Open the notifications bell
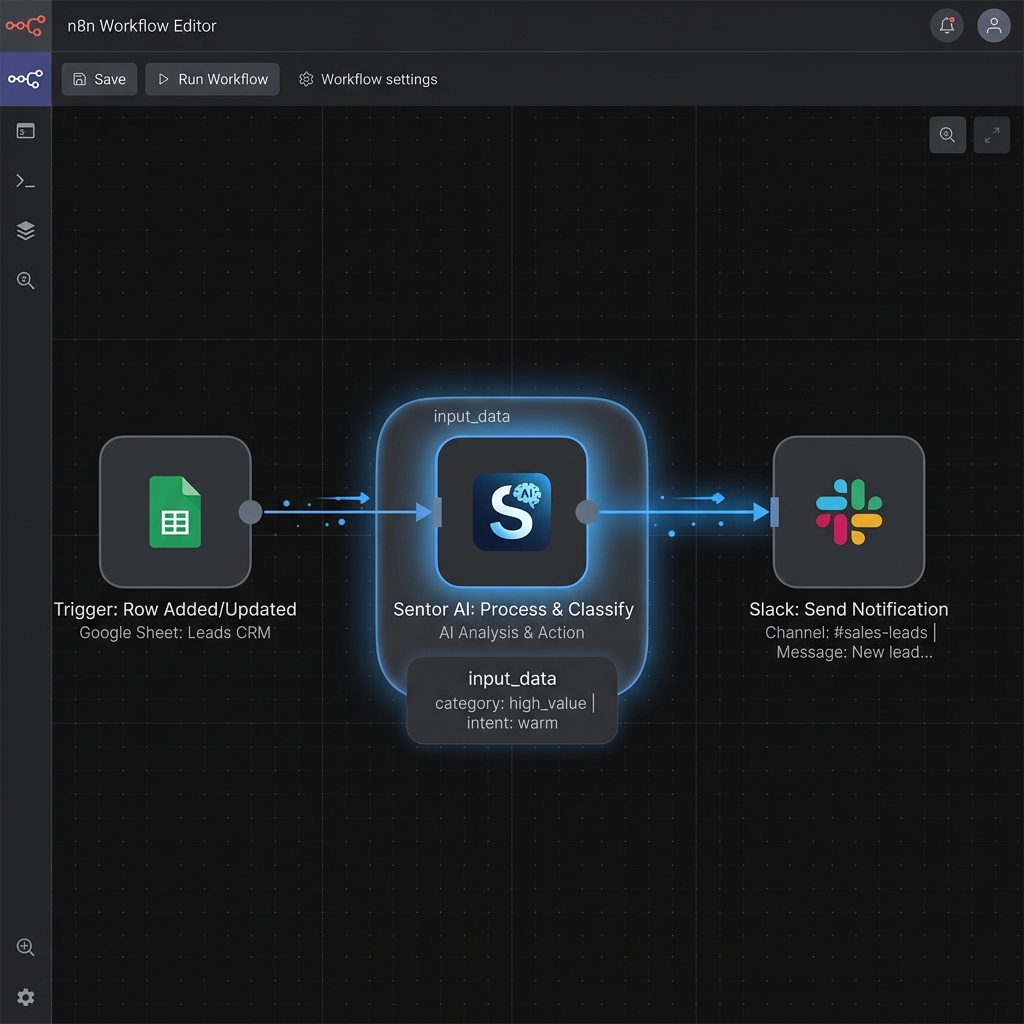Viewport: 1024px width, 1024px height. click(x=947, y=25)
